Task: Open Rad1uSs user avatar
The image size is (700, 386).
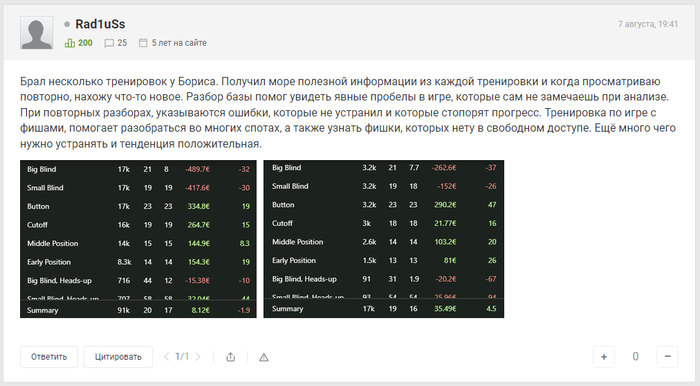Action: (37, 33)
